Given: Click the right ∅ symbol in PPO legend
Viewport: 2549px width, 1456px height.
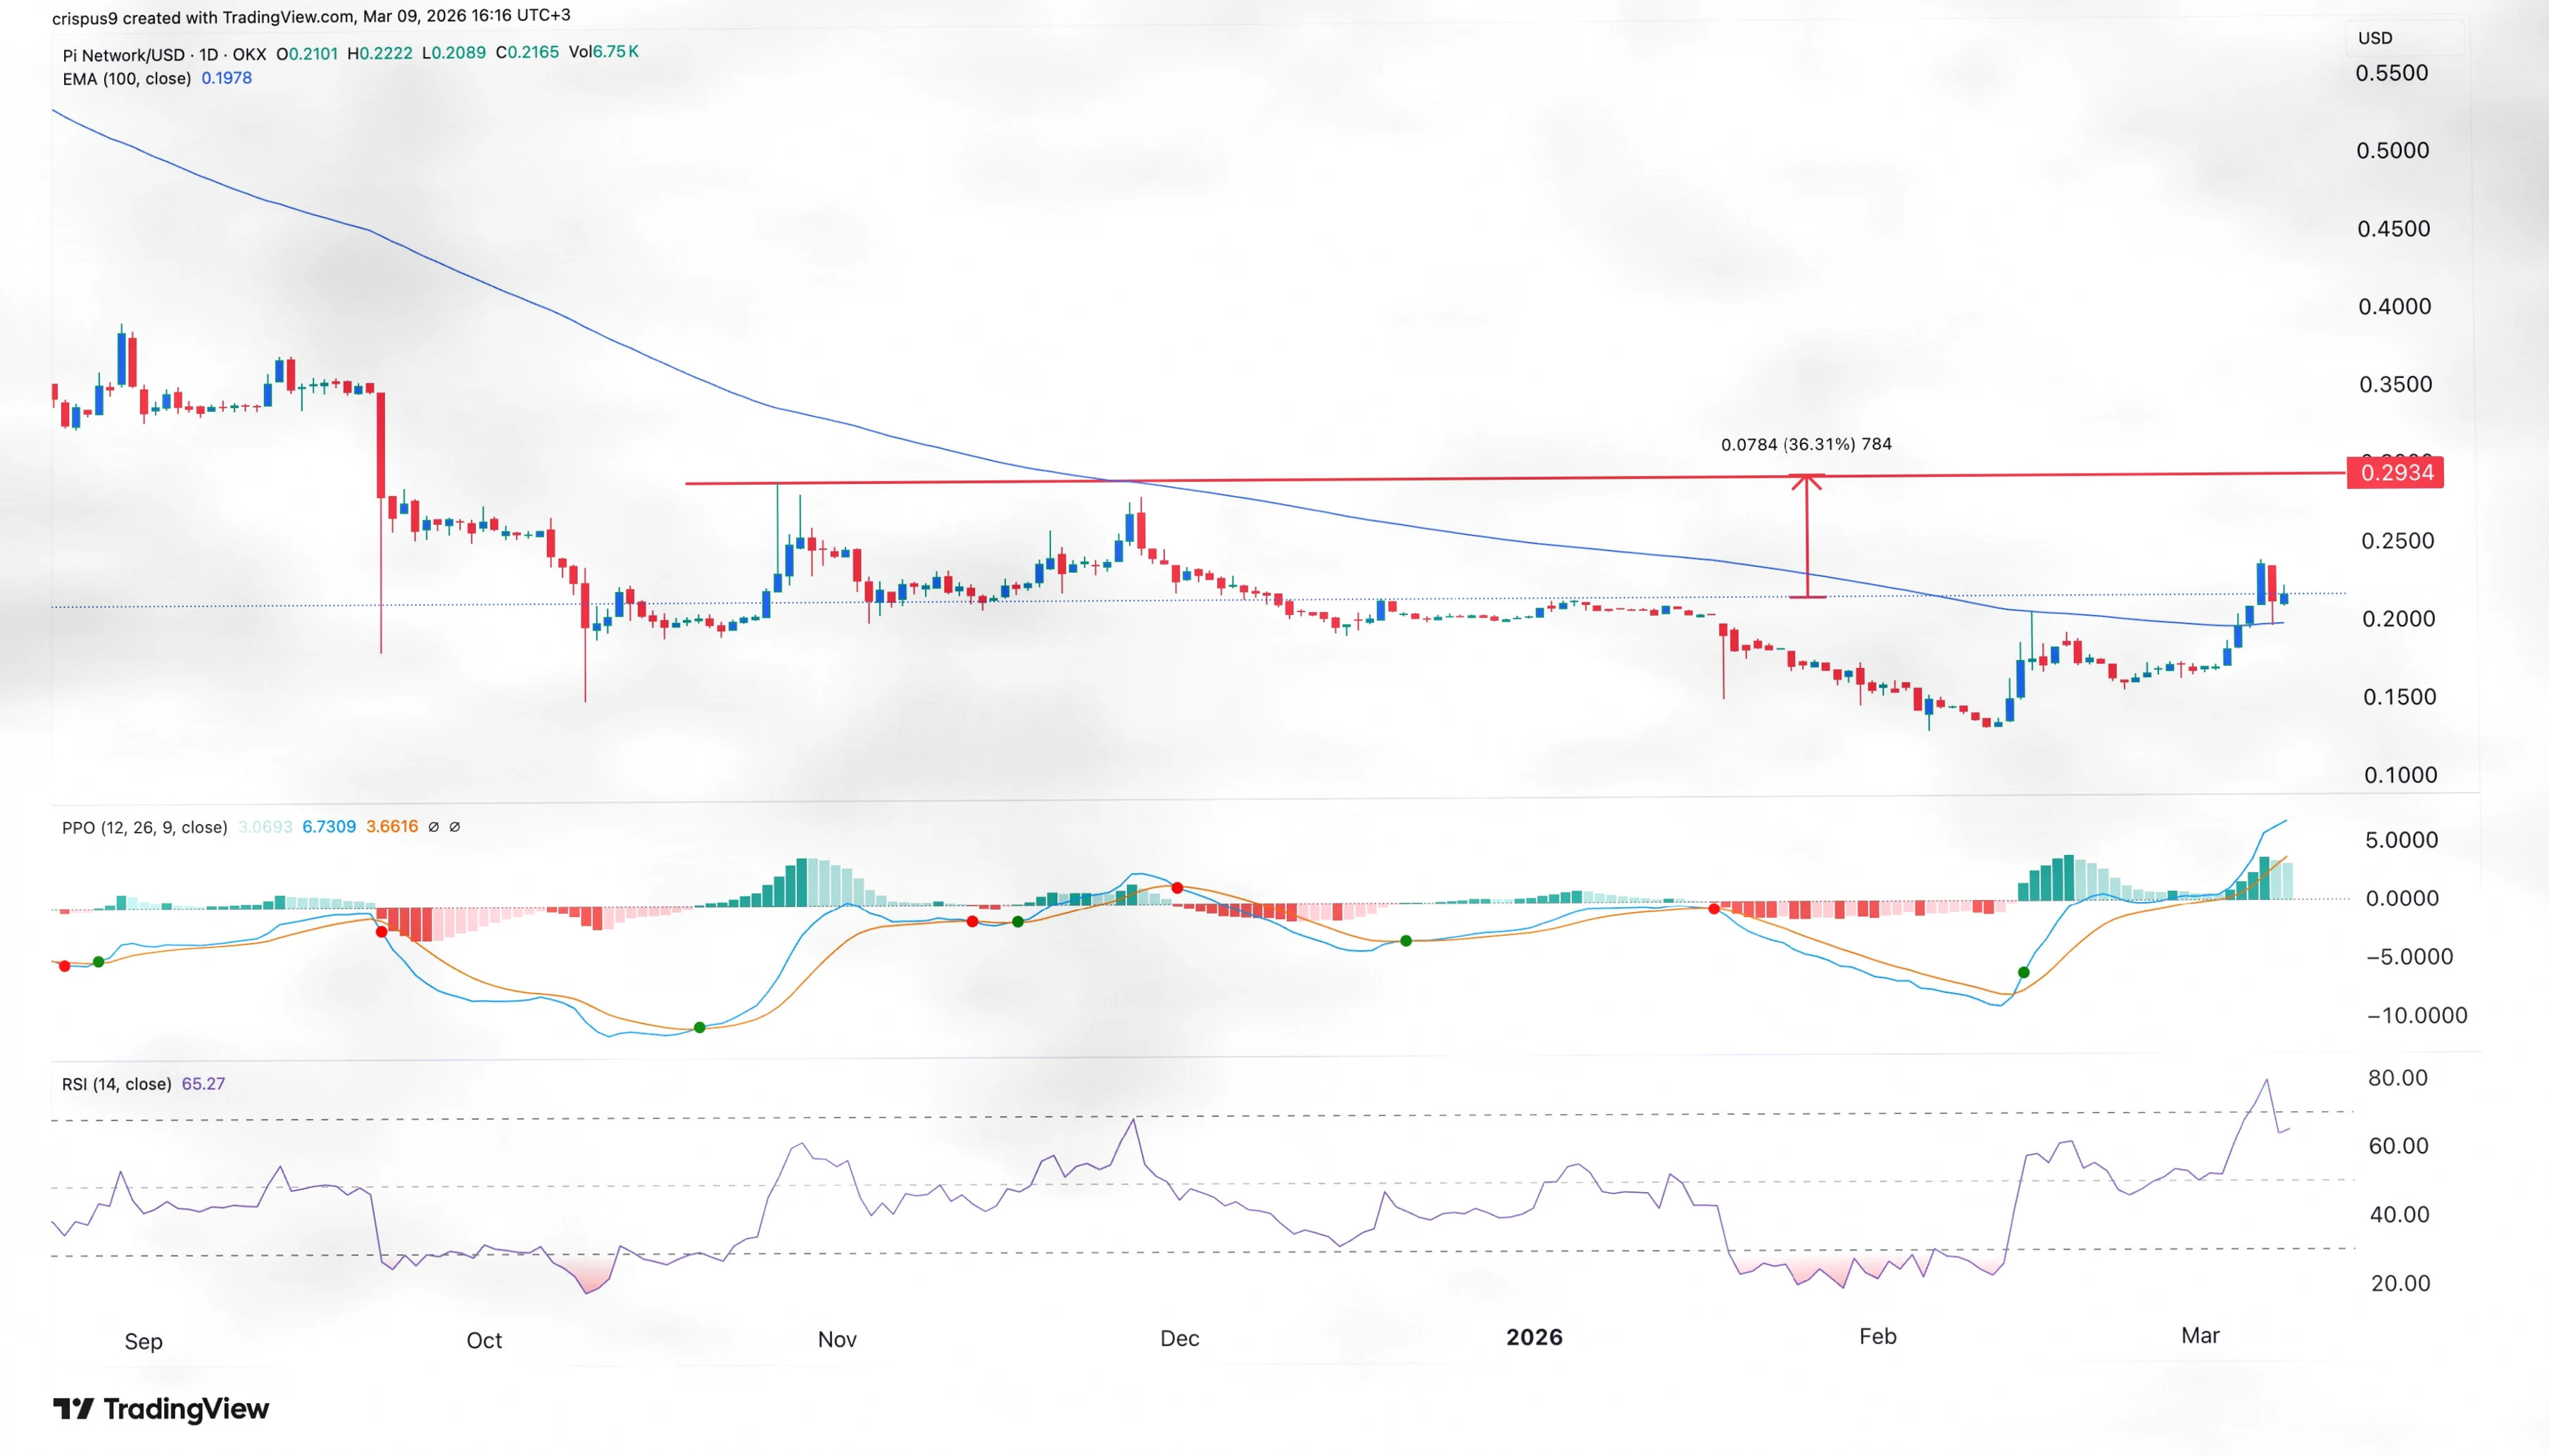Looking at the screenshot, I should [x=454, y=827].
